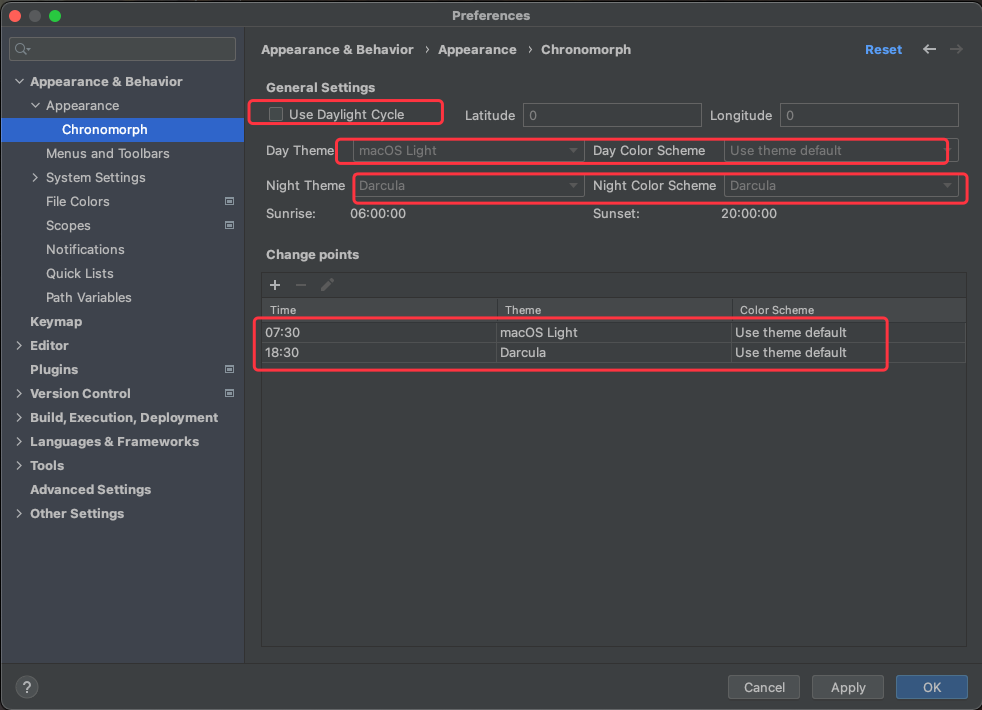Expand the Version Control section
Screen dimensions: 982x710
pyautogui.click(x=19, y=393)
